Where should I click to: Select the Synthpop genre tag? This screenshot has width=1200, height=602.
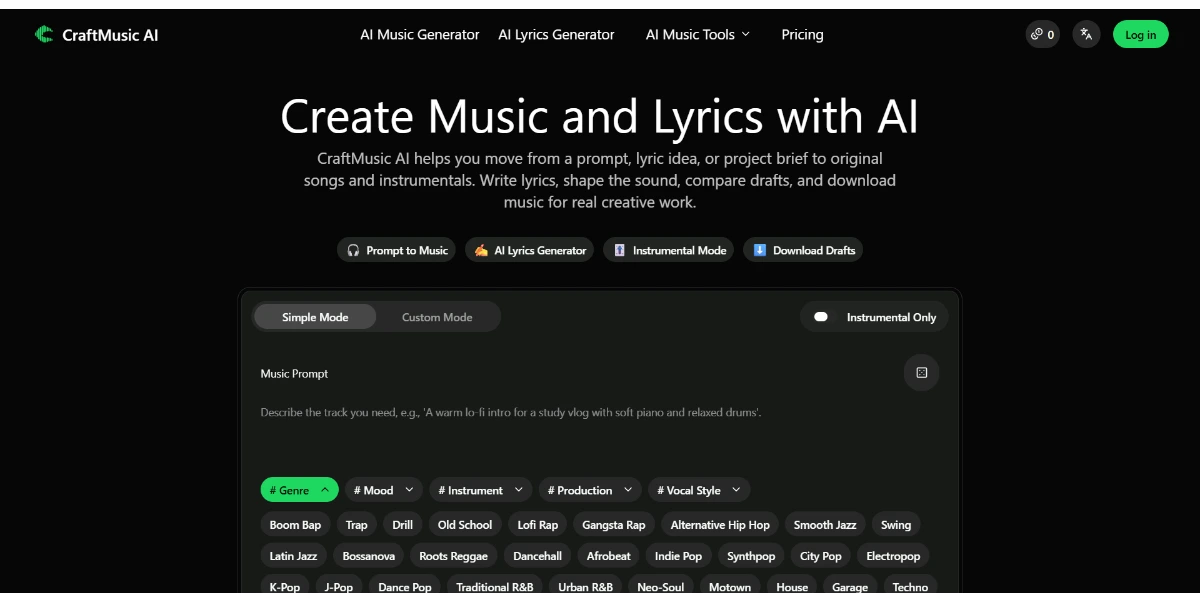751,556
